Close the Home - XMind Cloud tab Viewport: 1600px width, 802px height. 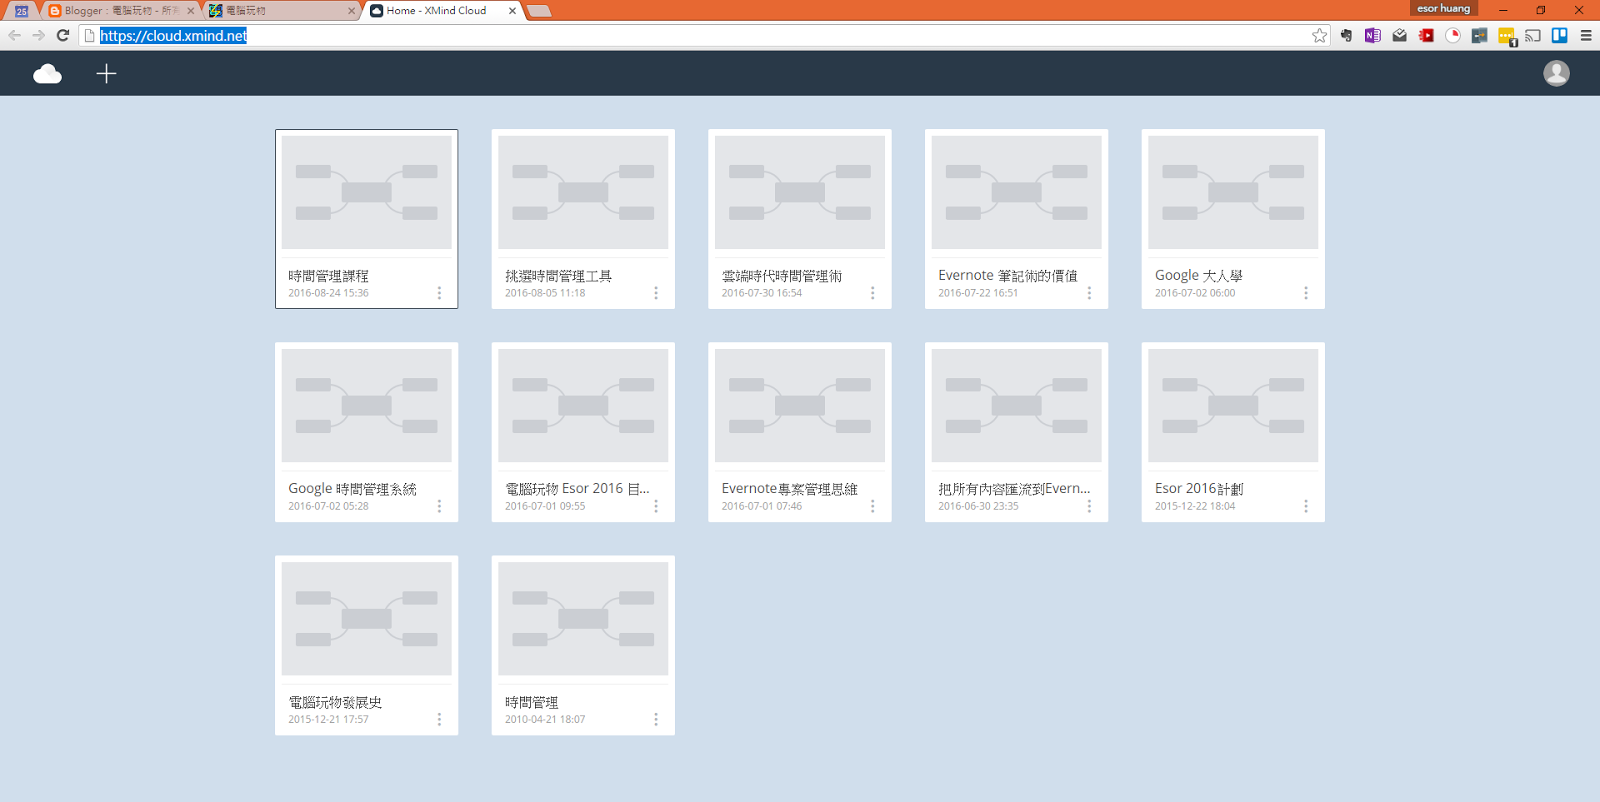coord(513,11)
